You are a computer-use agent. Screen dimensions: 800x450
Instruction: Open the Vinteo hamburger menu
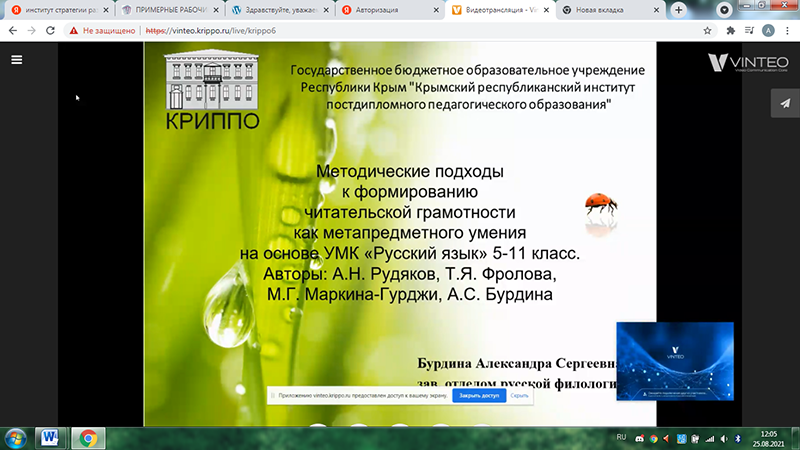click(x=17, y=60)
